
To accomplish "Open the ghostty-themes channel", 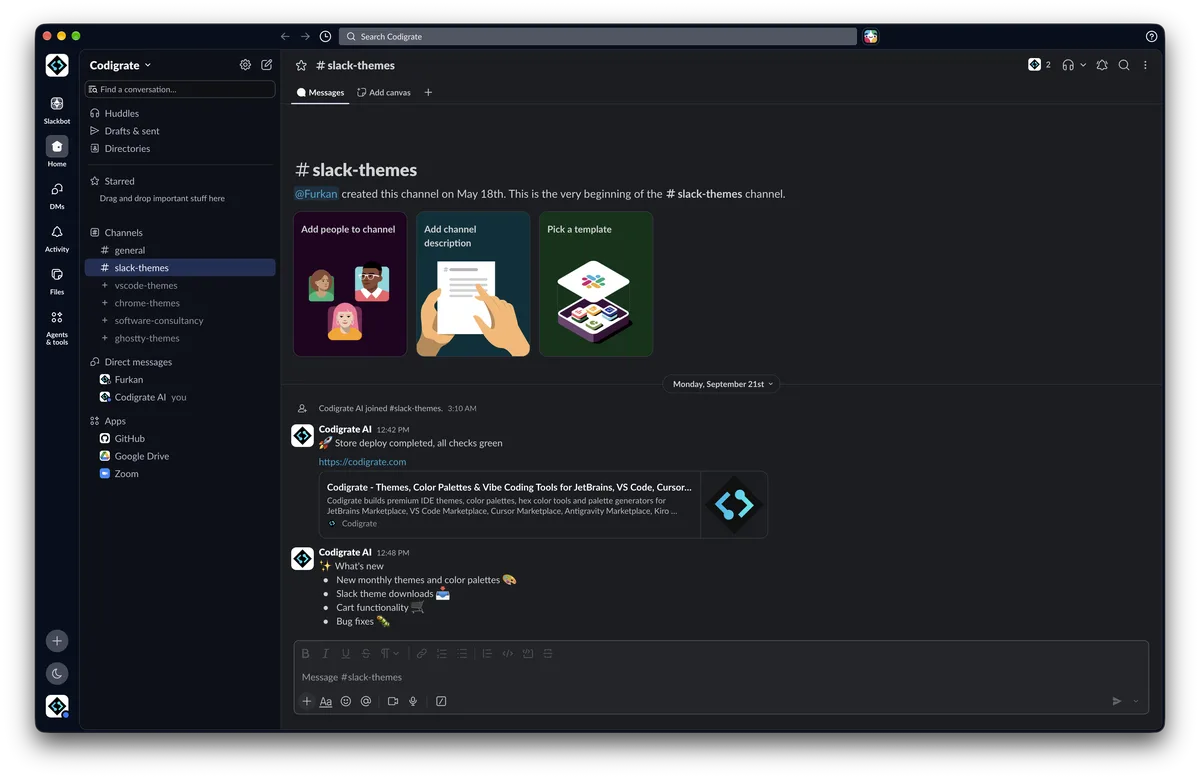I will (180, 338).
